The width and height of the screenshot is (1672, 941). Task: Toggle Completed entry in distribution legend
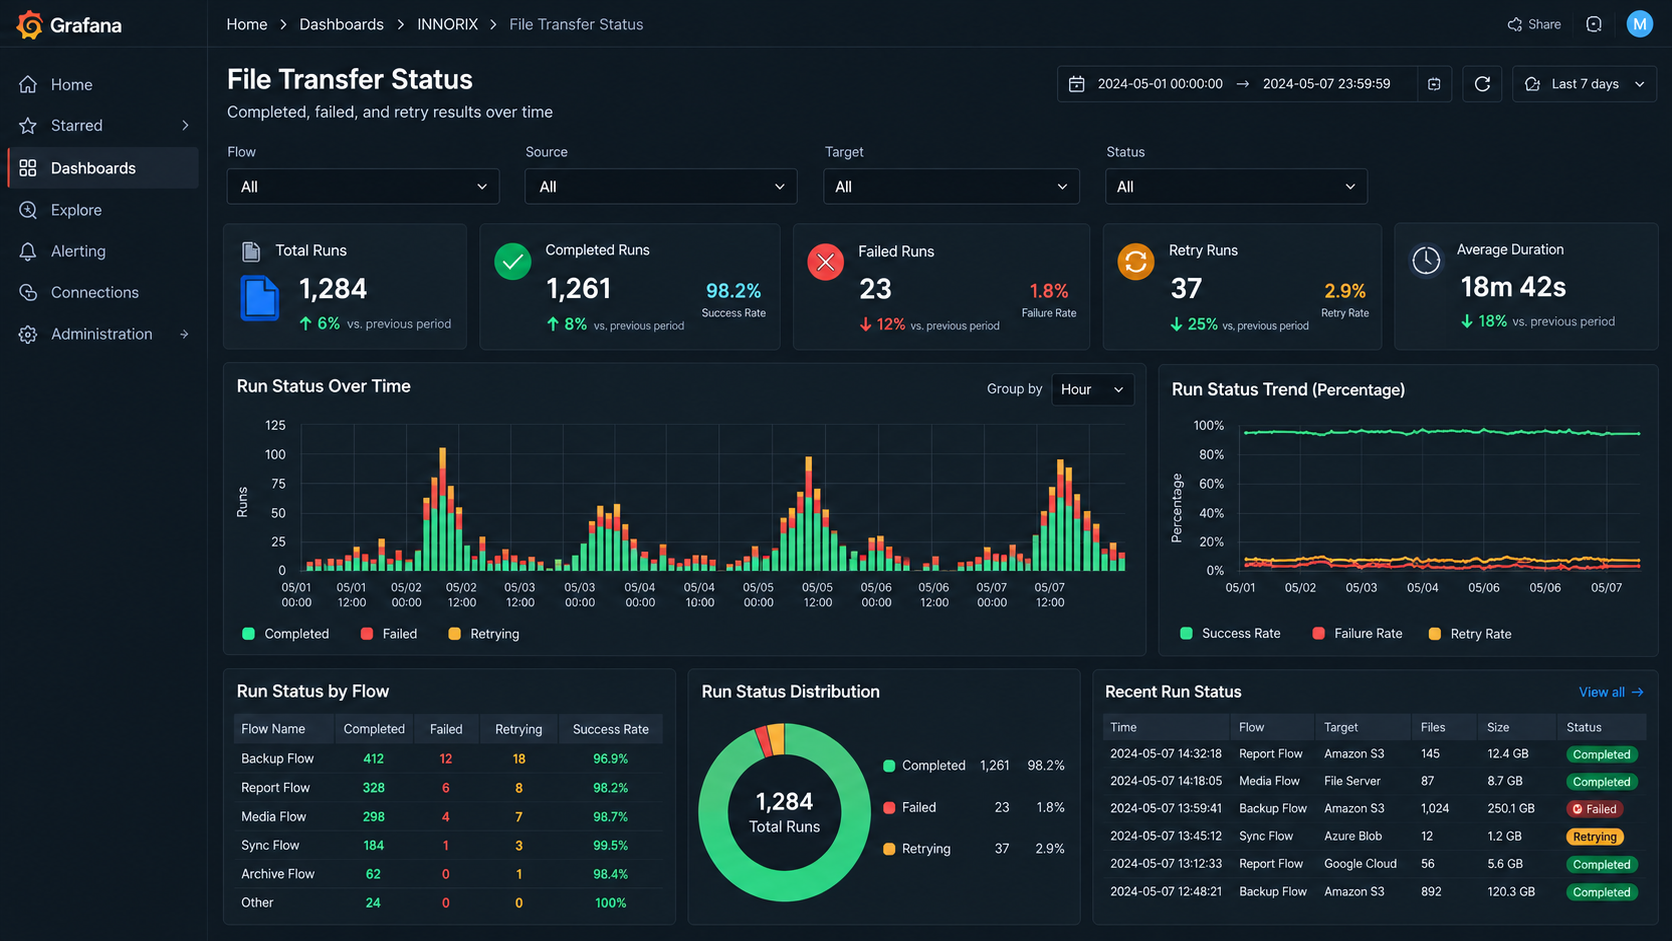924,766
